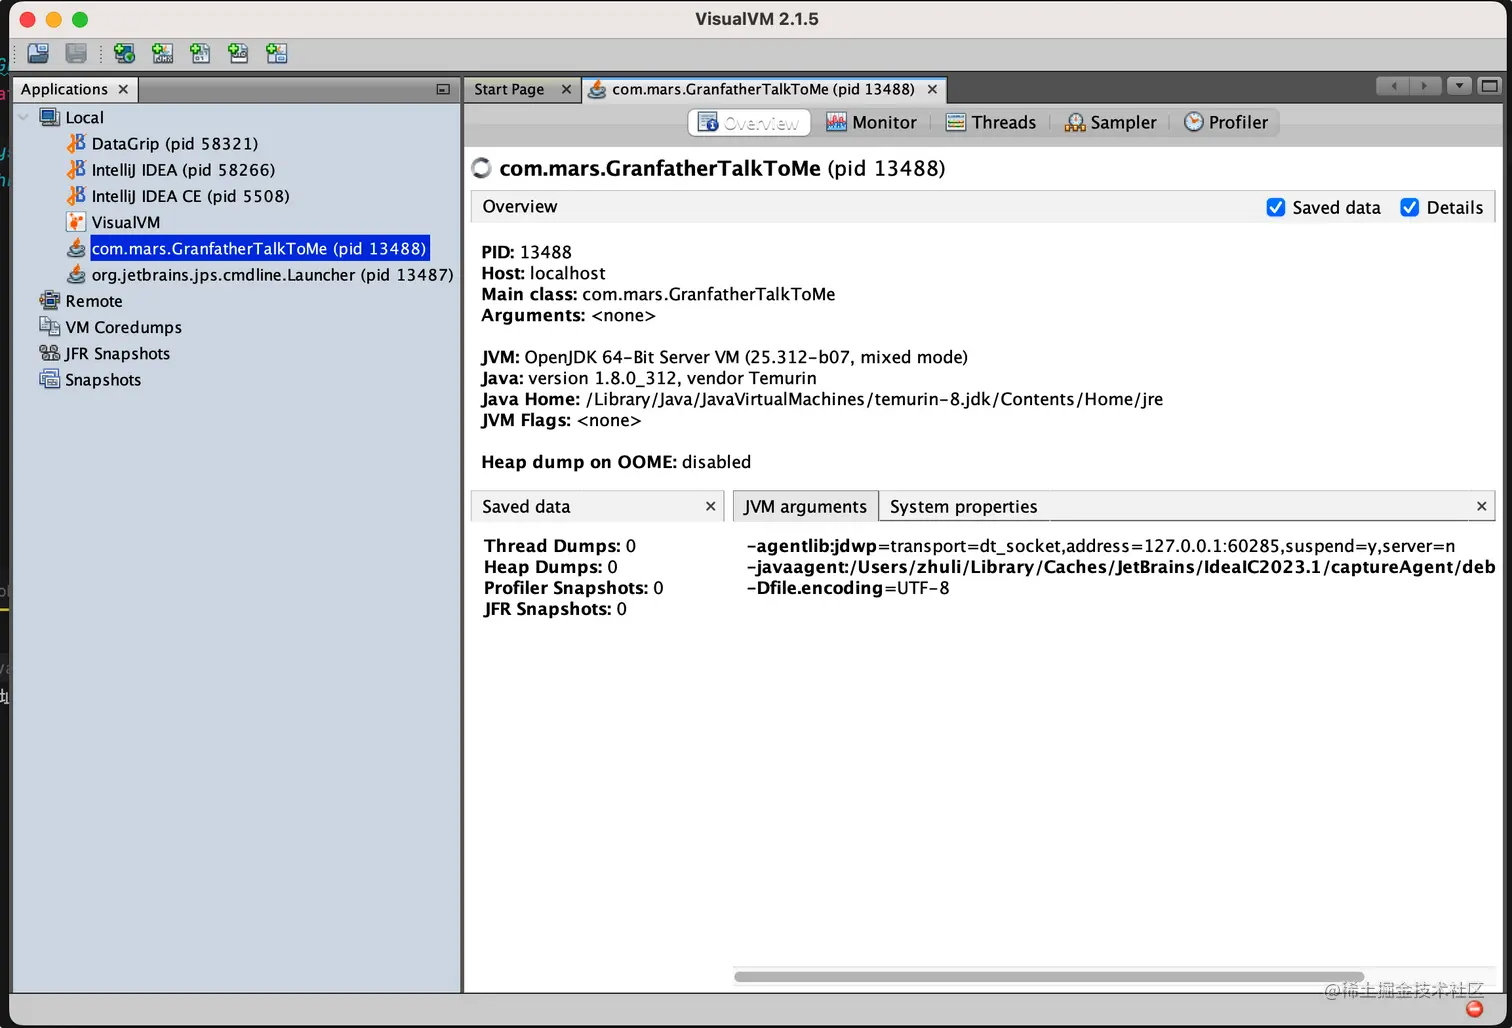Click the IntelliJ IDEA CE icon
The image size is (1512, 1028).
[76, 195]
